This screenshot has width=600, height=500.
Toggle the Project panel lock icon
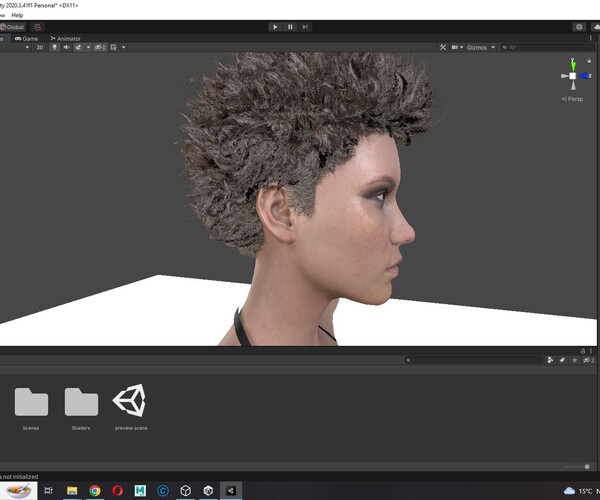pos(583,351)
